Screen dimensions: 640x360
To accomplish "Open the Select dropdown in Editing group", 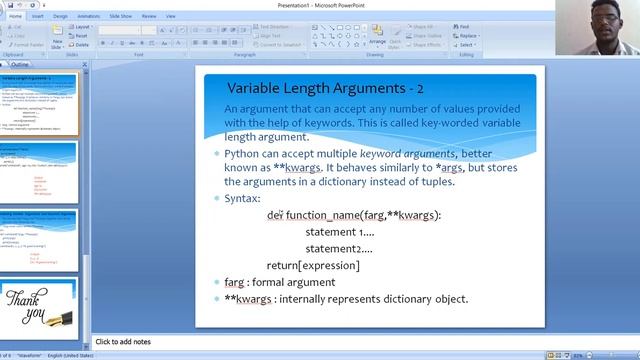I will pyautogui.click(x=465, y=45).
